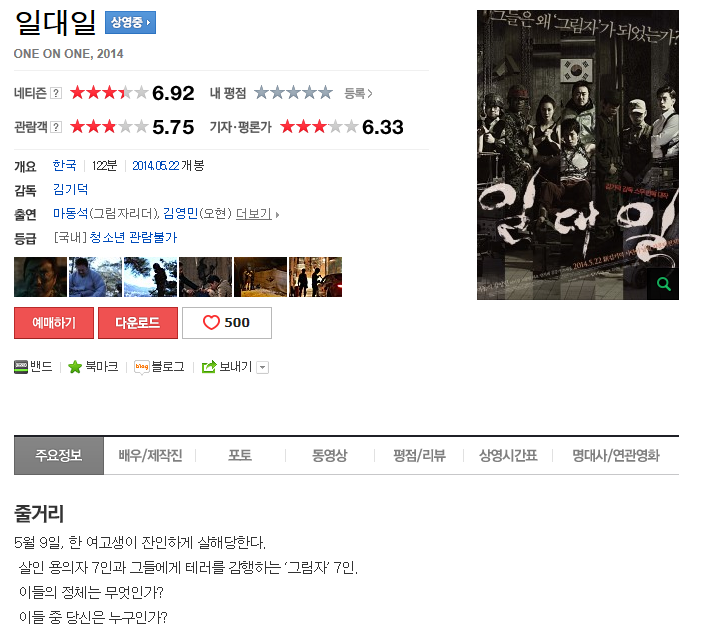This screenshot has width=718, height=644.
Task: Open the 평점/리뷰 tab
Action: point(419,455)
